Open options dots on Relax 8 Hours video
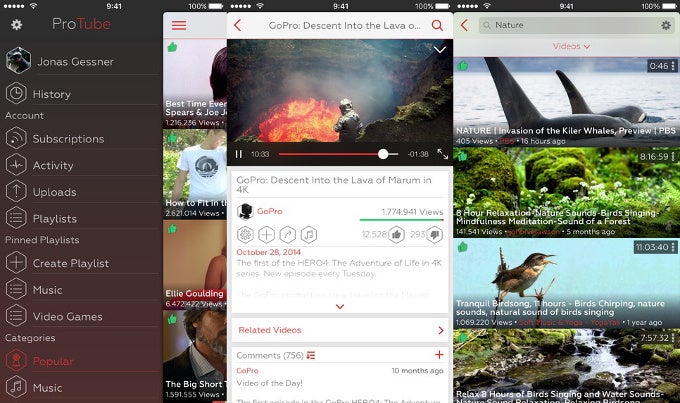Viewport: 680px width, 403px height. 673,337
